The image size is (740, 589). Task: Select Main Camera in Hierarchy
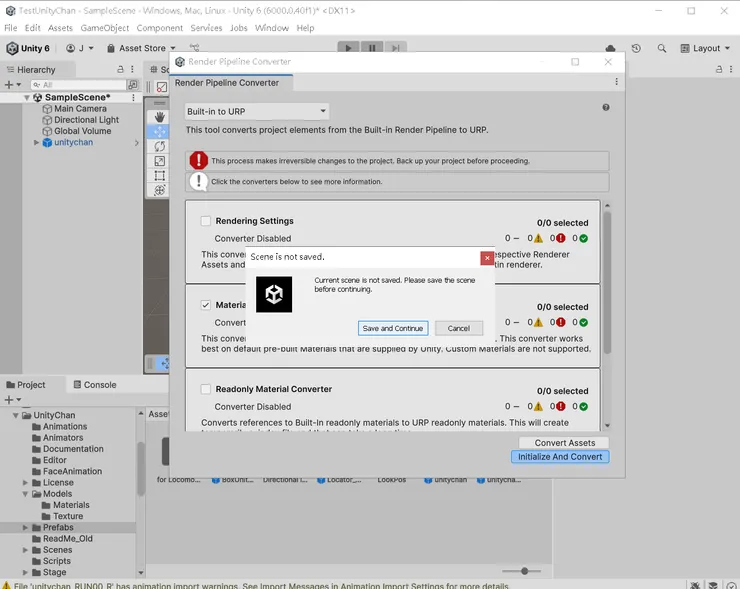(80, 109)
